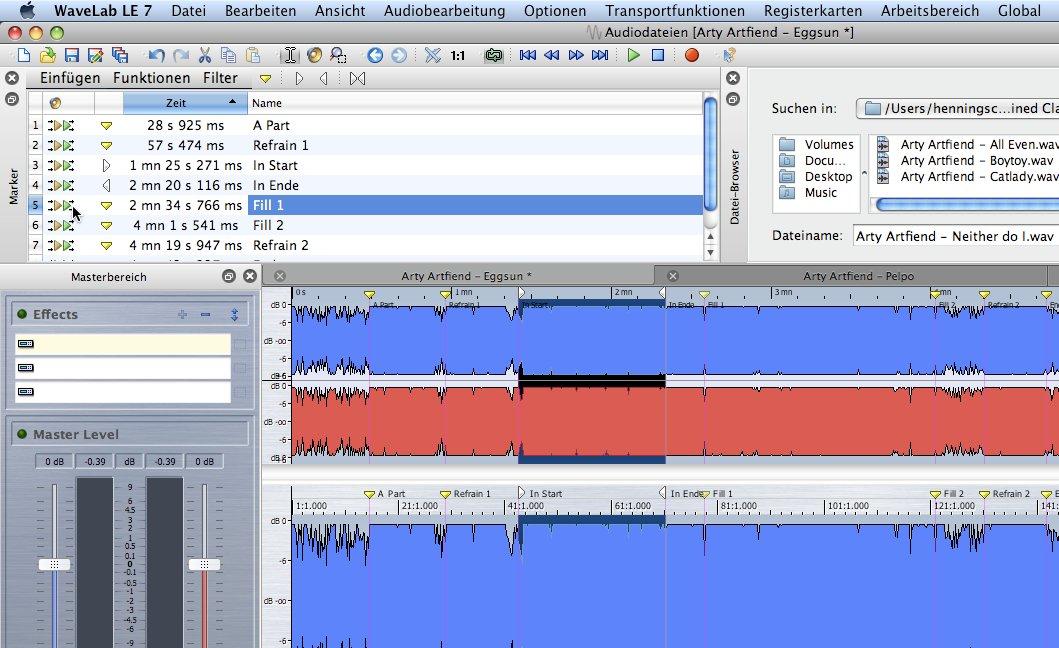Open the Datei menu
The image size is (1059, 648).
pyautogui.click(x=188, y=11)
